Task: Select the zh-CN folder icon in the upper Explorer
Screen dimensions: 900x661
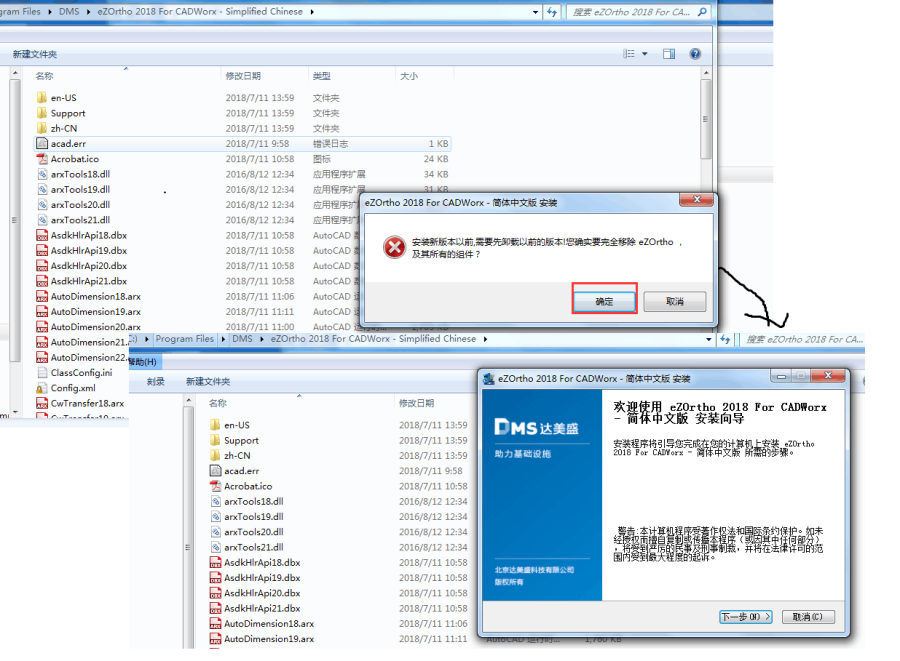Action: coord(42,128)
